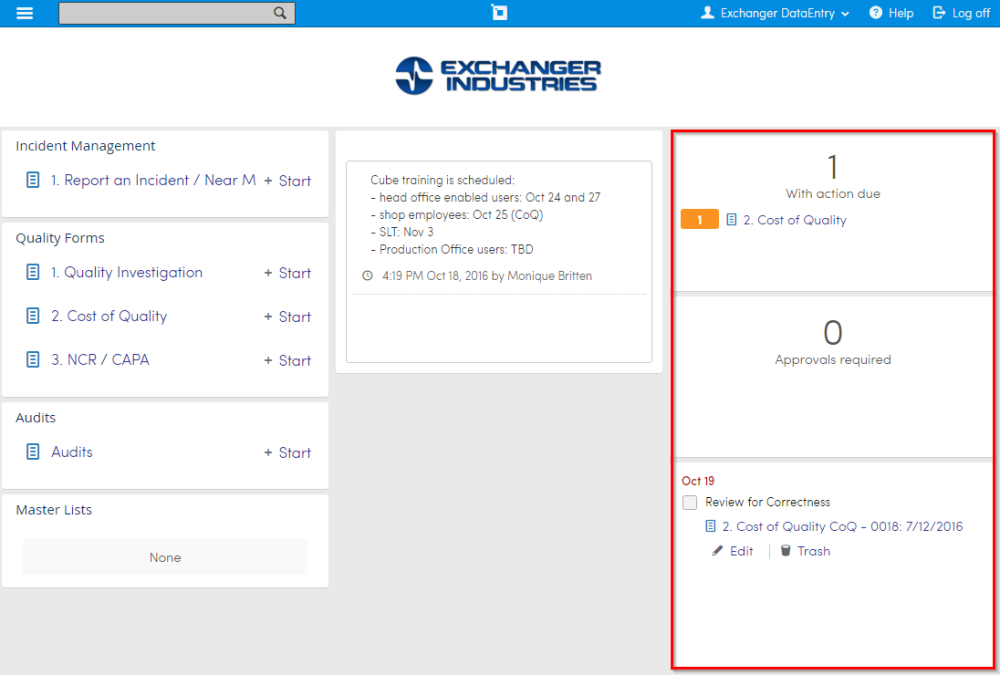Click the Incident Management section heading

click(85, 146)
